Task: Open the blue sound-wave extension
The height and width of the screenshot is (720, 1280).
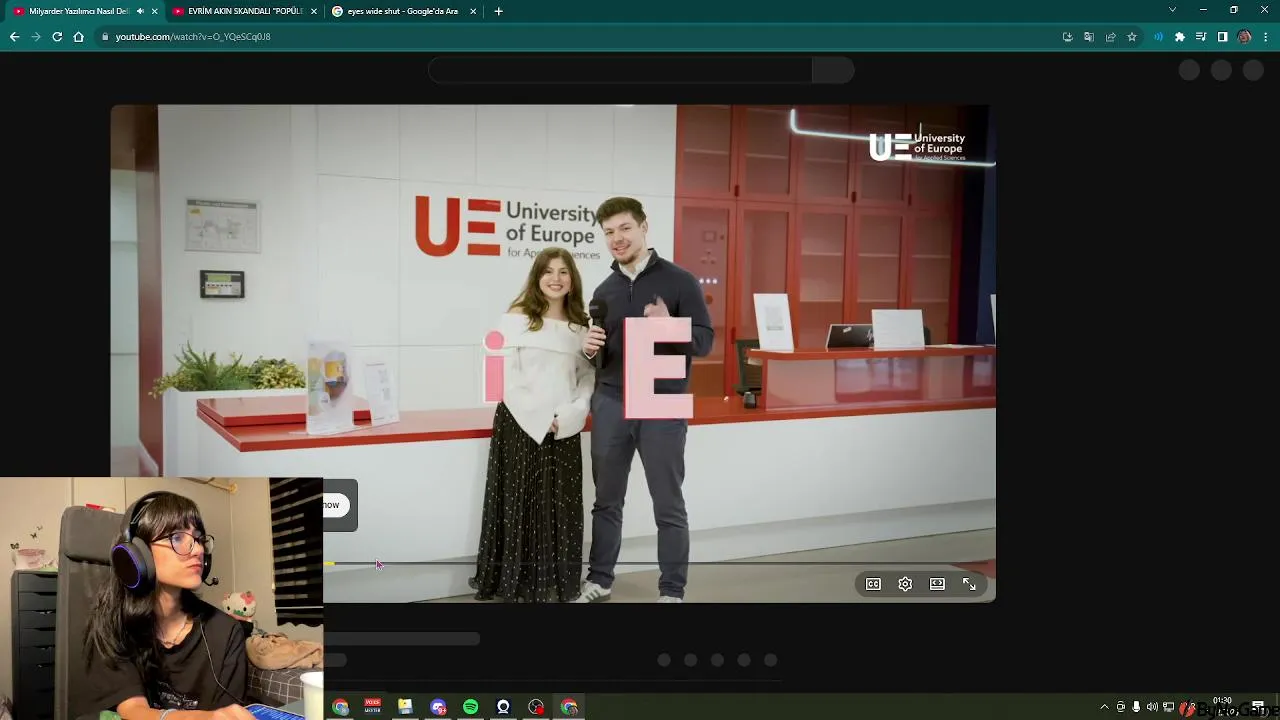Action: coord(1159,37)
